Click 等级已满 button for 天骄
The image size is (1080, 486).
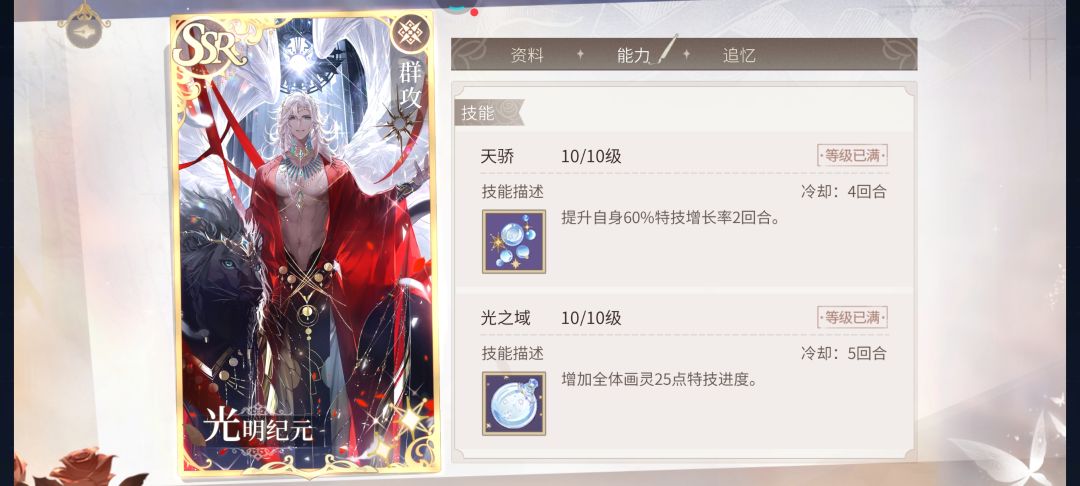click(x=852, y=156)
